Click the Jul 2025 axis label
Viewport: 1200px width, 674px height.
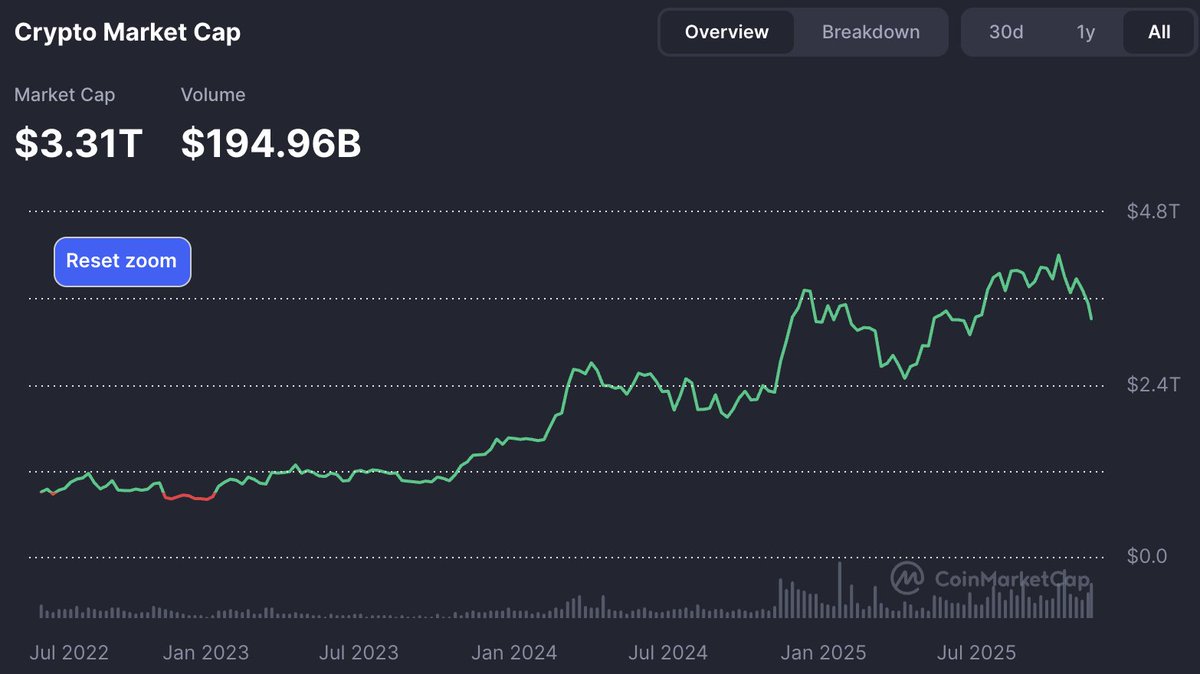pos(976,652)
